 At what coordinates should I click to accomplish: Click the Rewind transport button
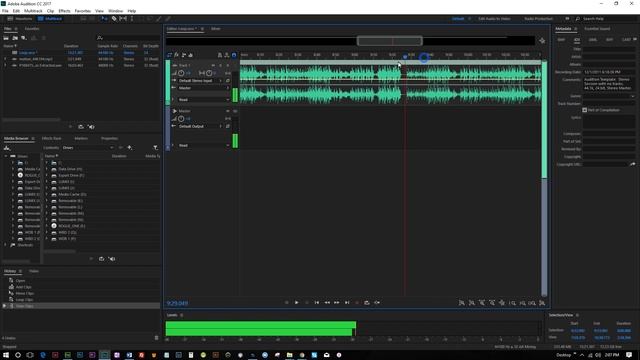tap(327, 303)
